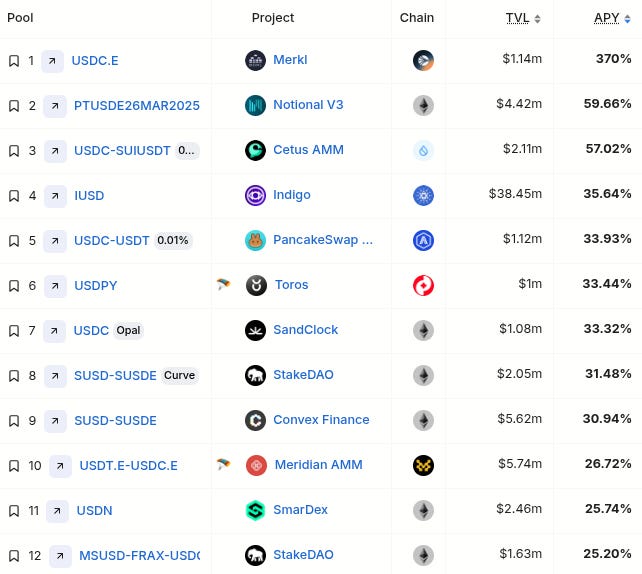The width and height of the screenshot is (642, 574).
Task: Click the SmarDex logo
Action: (255, 511)
